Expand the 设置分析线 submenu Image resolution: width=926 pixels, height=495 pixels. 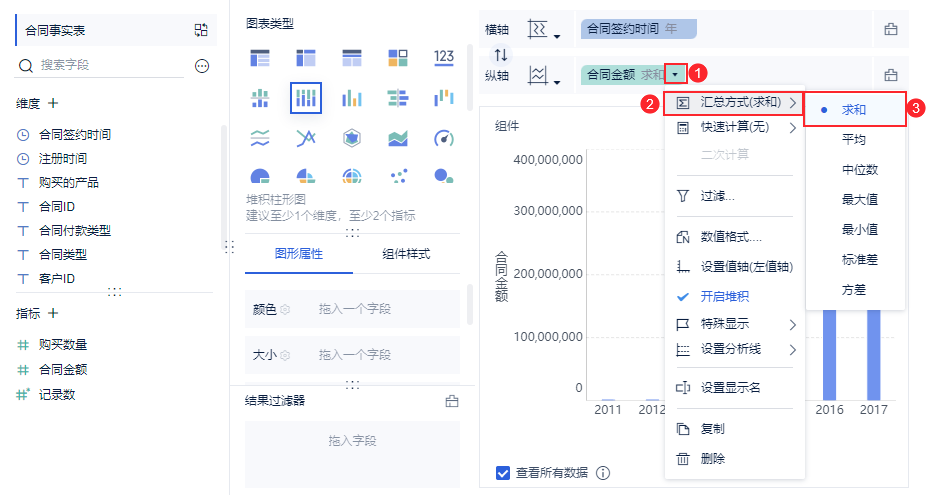(x=735, y=350)
